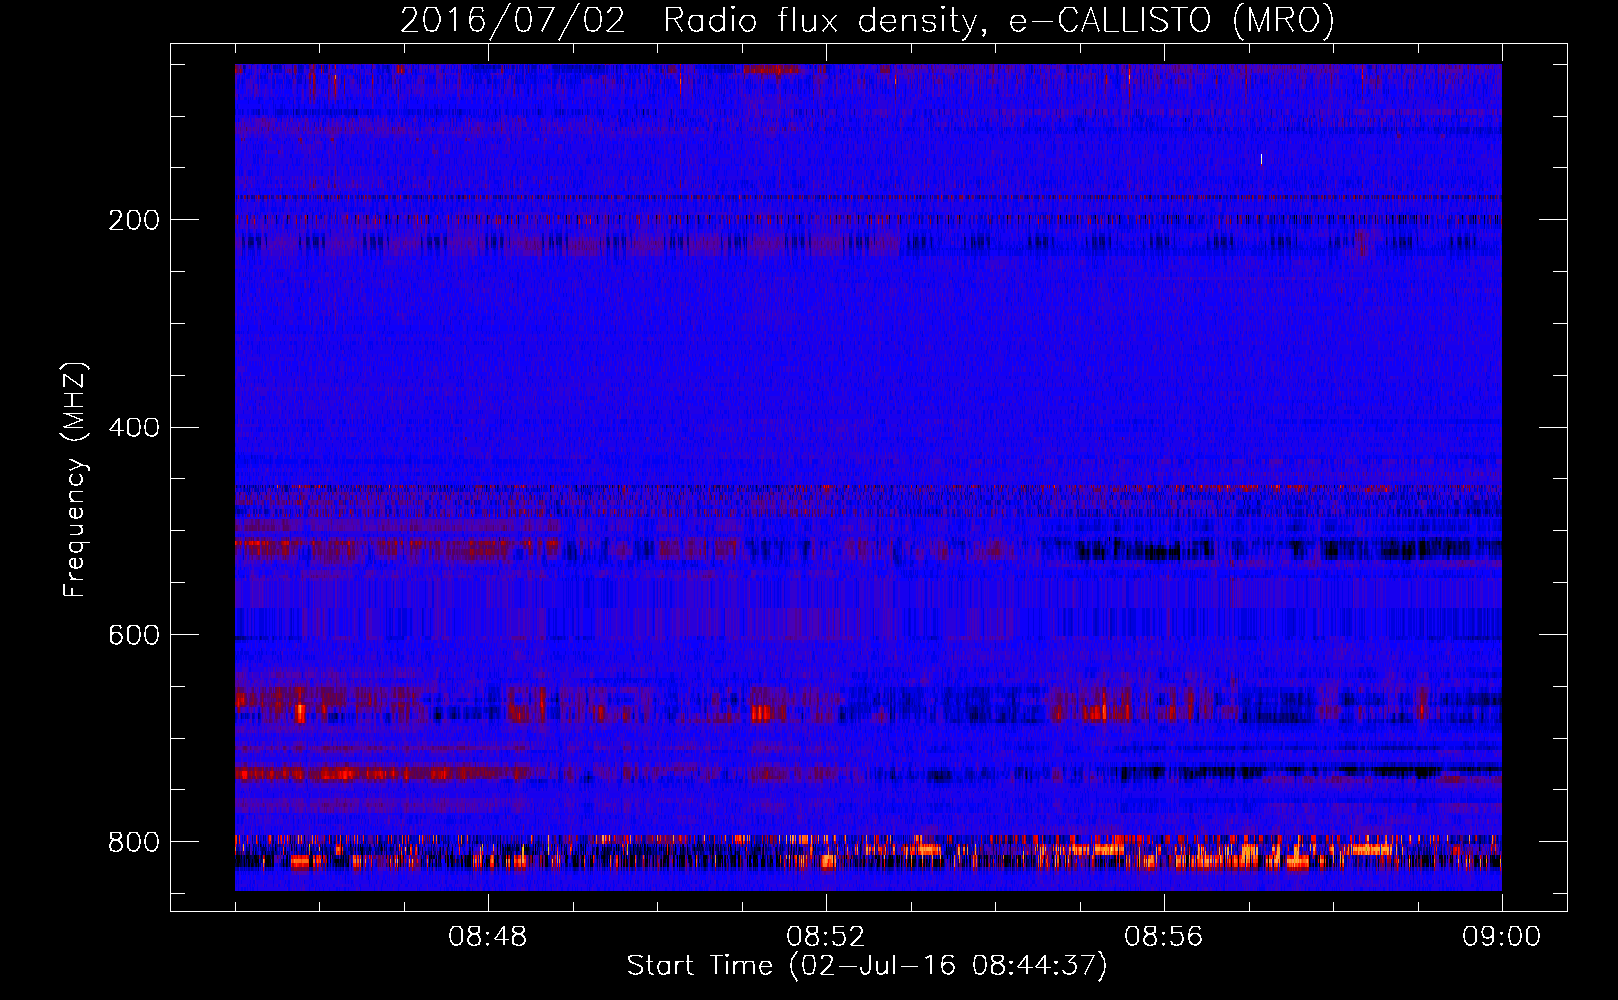Click the 'Frequency (MHZ)' axis label
The height and width of the screenshot is (1000, 1618).
click(x=75, y=479)
